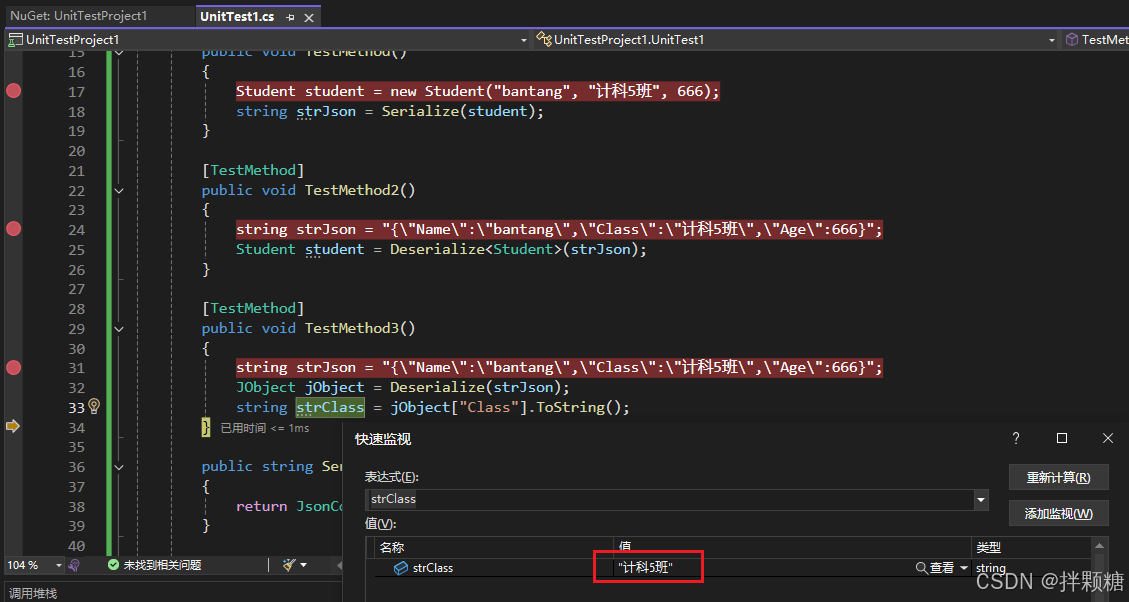
Task: Close the UnitTest1.cs editor tab
Action: click(309, 17)
